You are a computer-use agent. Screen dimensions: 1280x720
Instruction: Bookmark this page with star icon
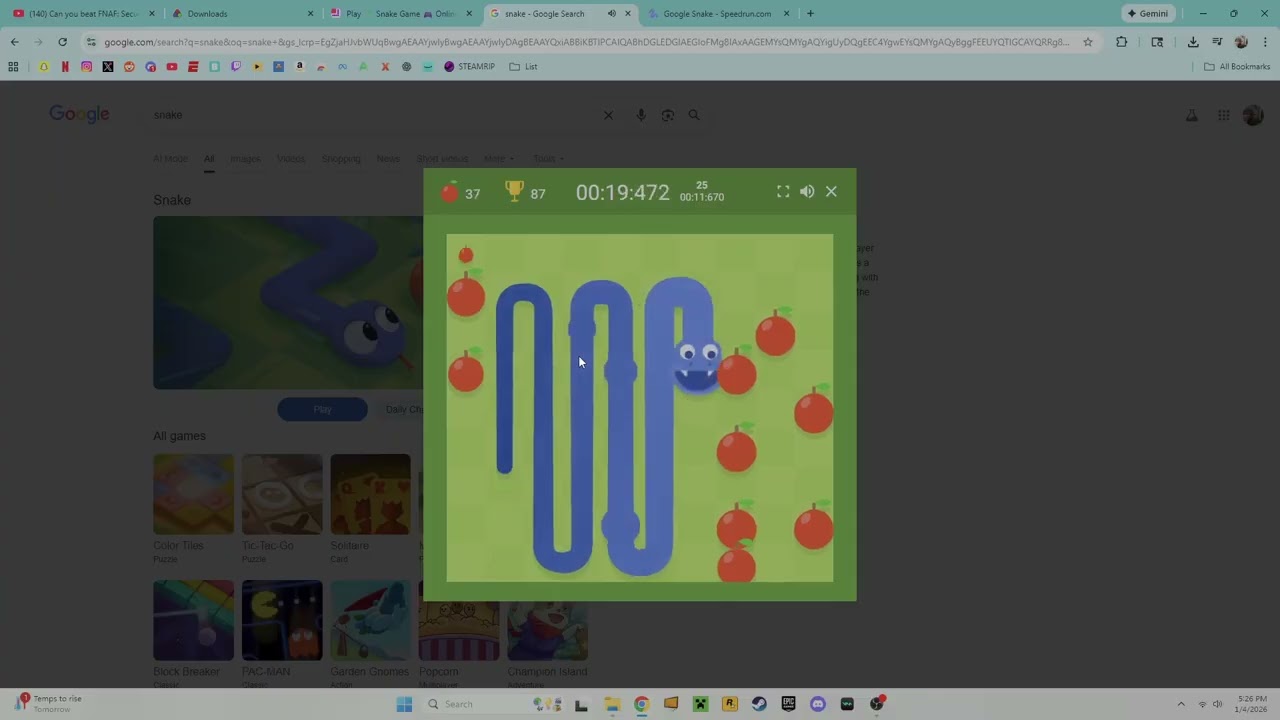click(x=1088, y=42)
